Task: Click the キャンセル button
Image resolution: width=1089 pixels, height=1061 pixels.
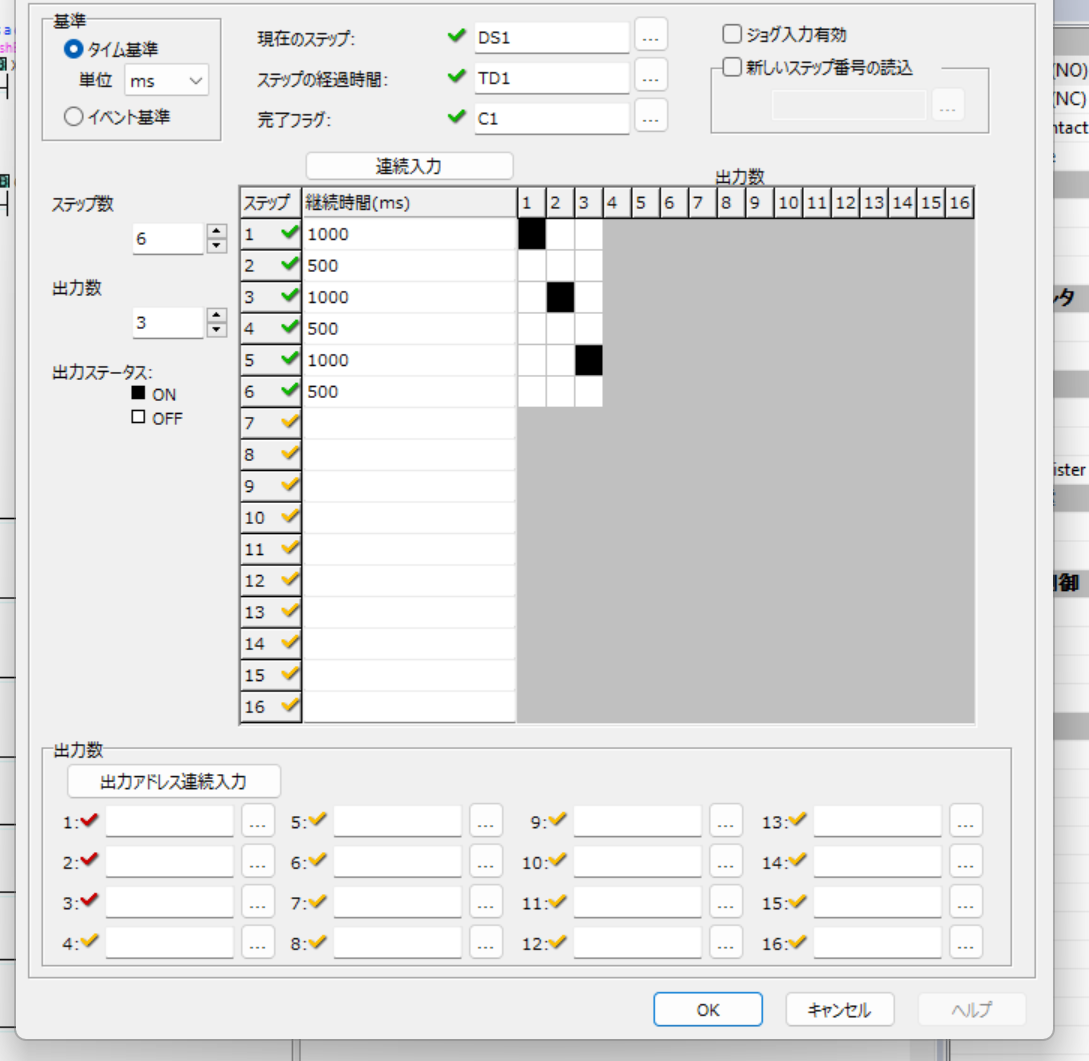Action: (x=840, y=1010)
